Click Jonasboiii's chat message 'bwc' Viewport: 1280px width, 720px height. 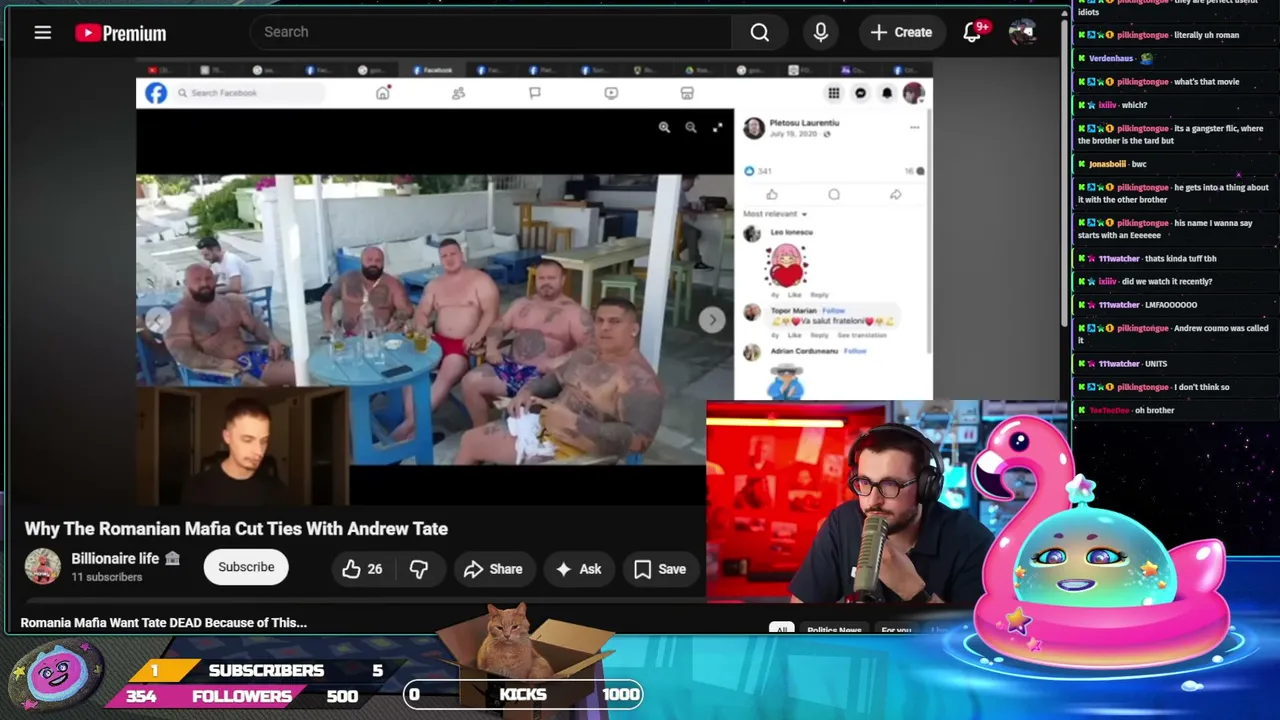(1139, 164)
